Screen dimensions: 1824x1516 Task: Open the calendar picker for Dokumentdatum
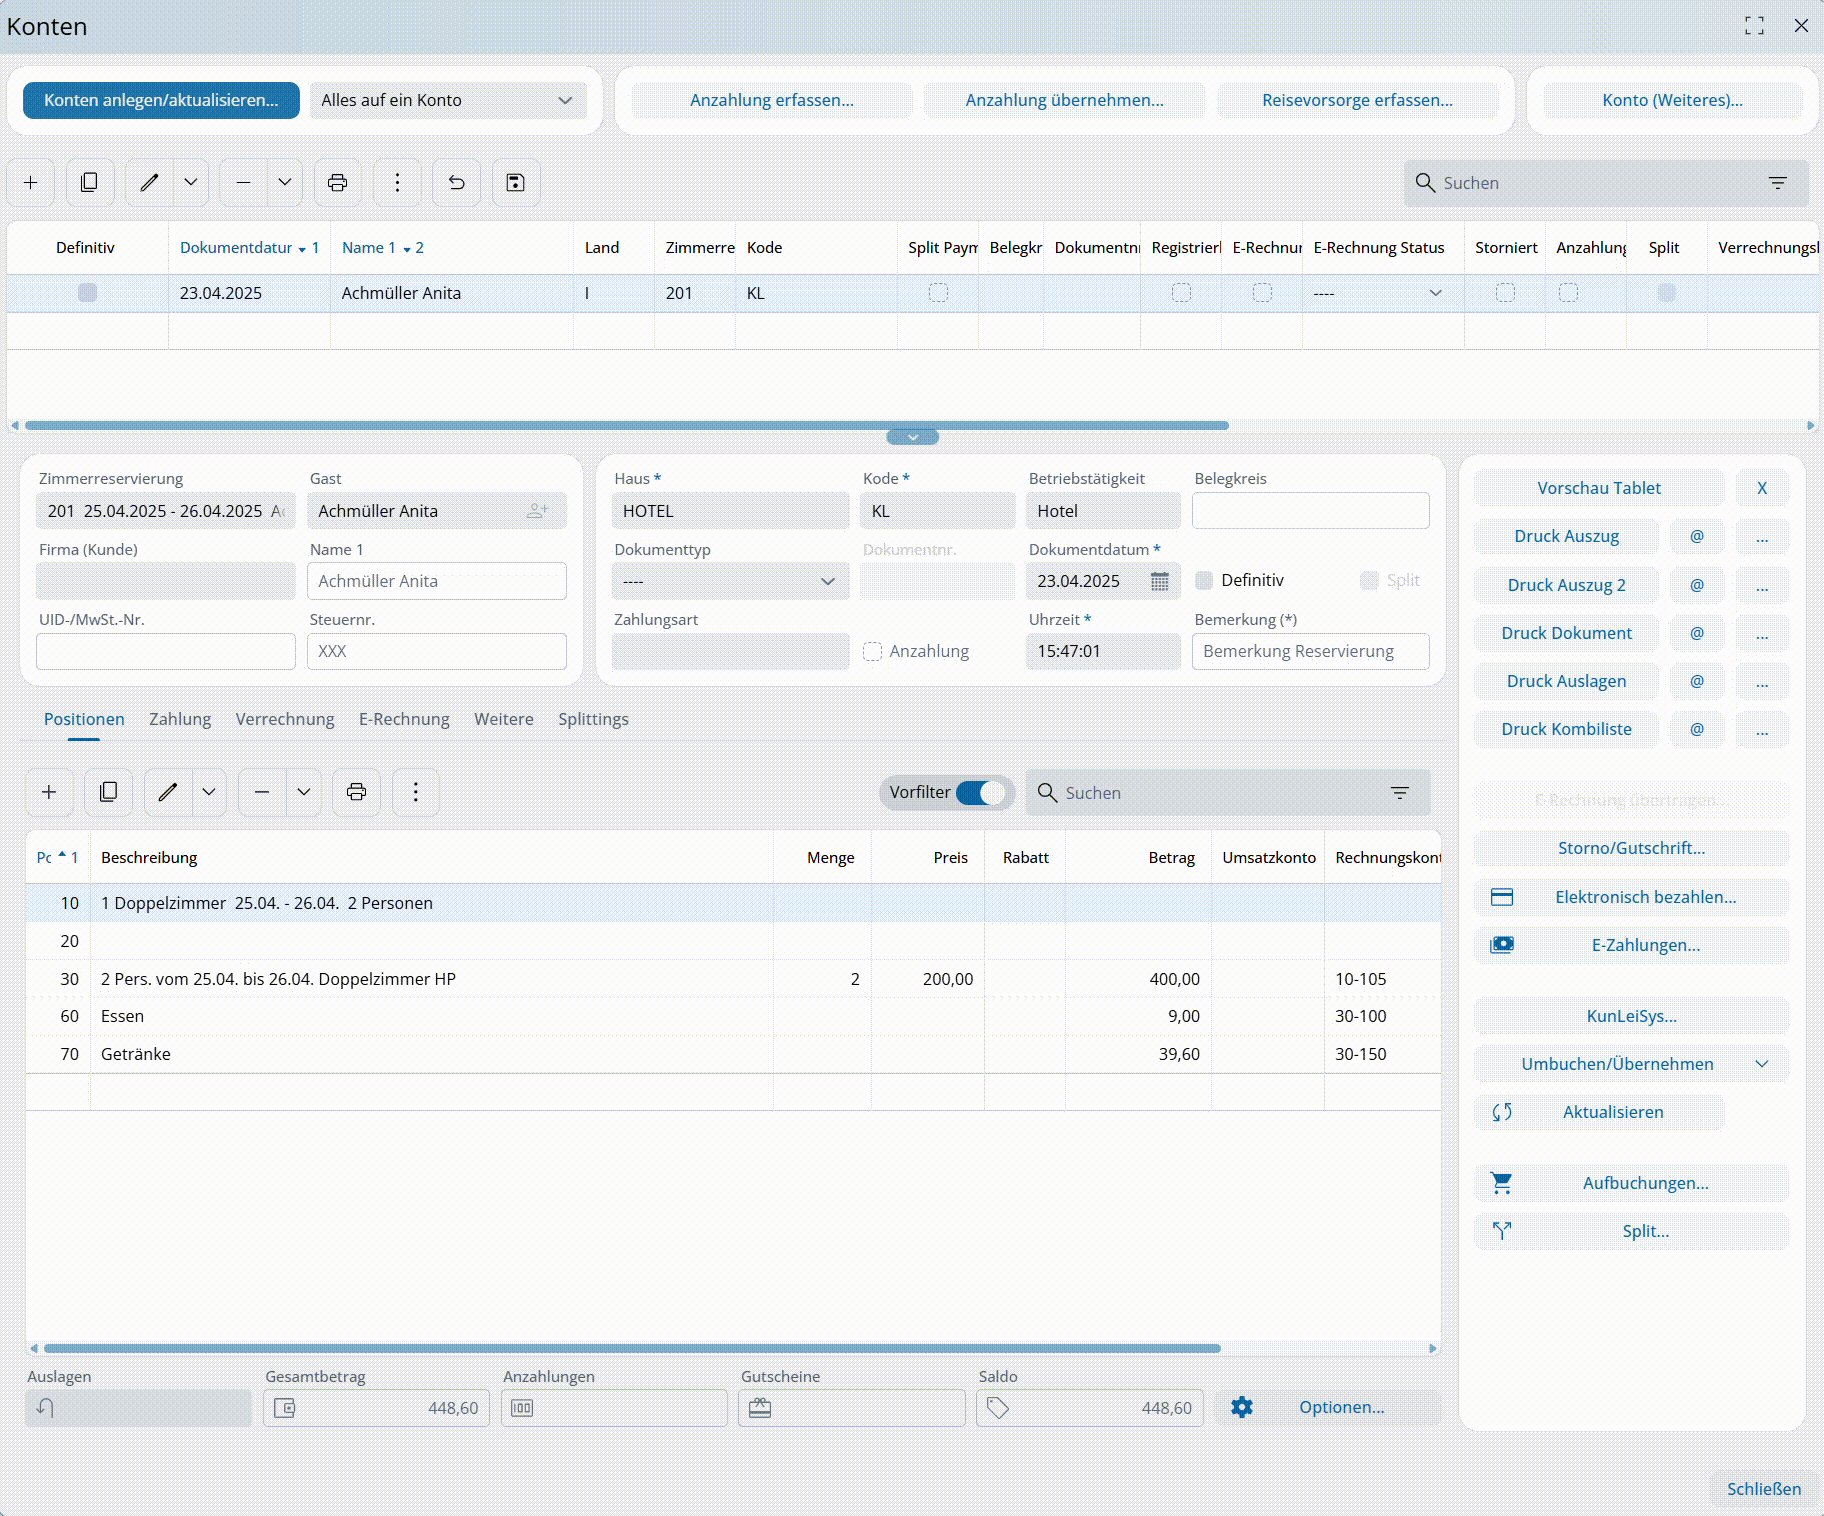[x=1160, y=581]
